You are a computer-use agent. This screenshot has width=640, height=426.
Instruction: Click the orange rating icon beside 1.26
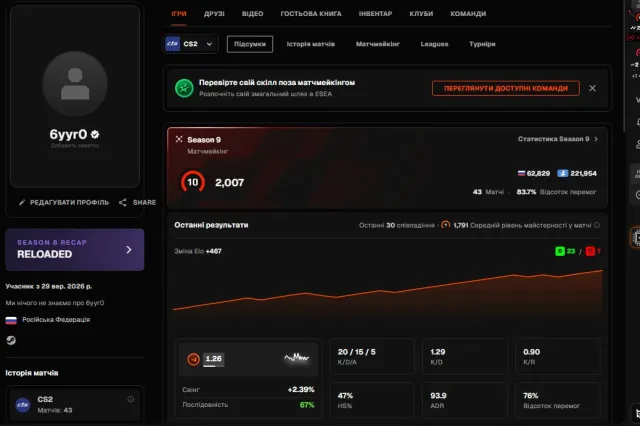click(x=193, y=359)
